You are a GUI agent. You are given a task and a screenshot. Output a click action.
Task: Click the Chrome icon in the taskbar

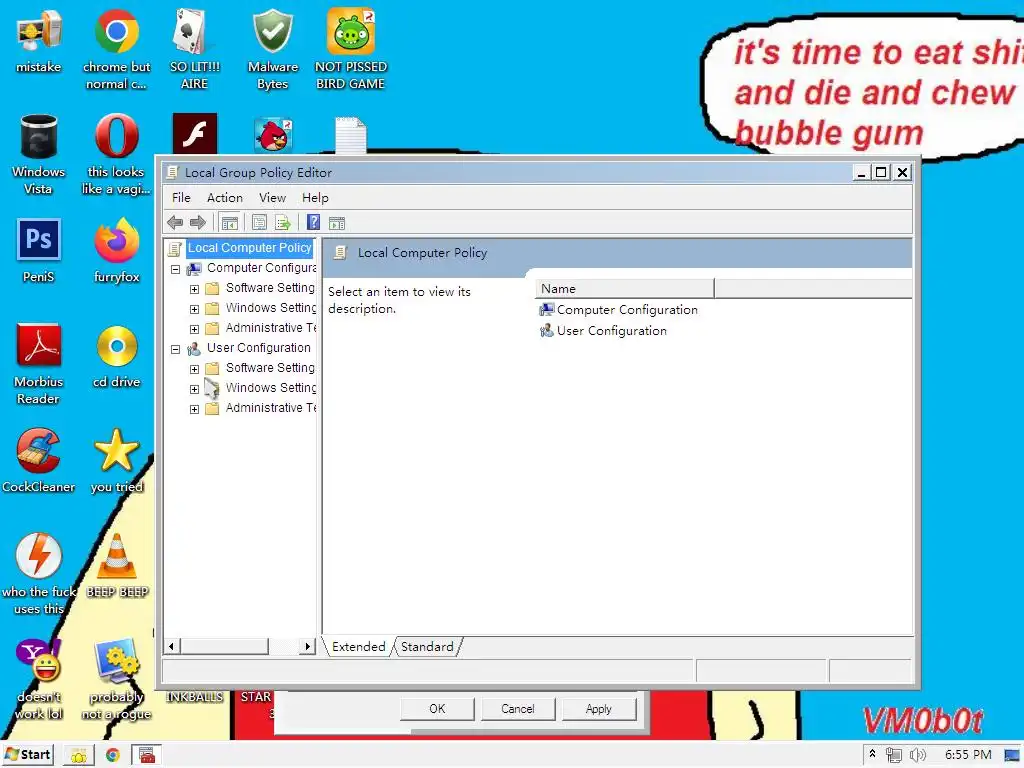112,756
